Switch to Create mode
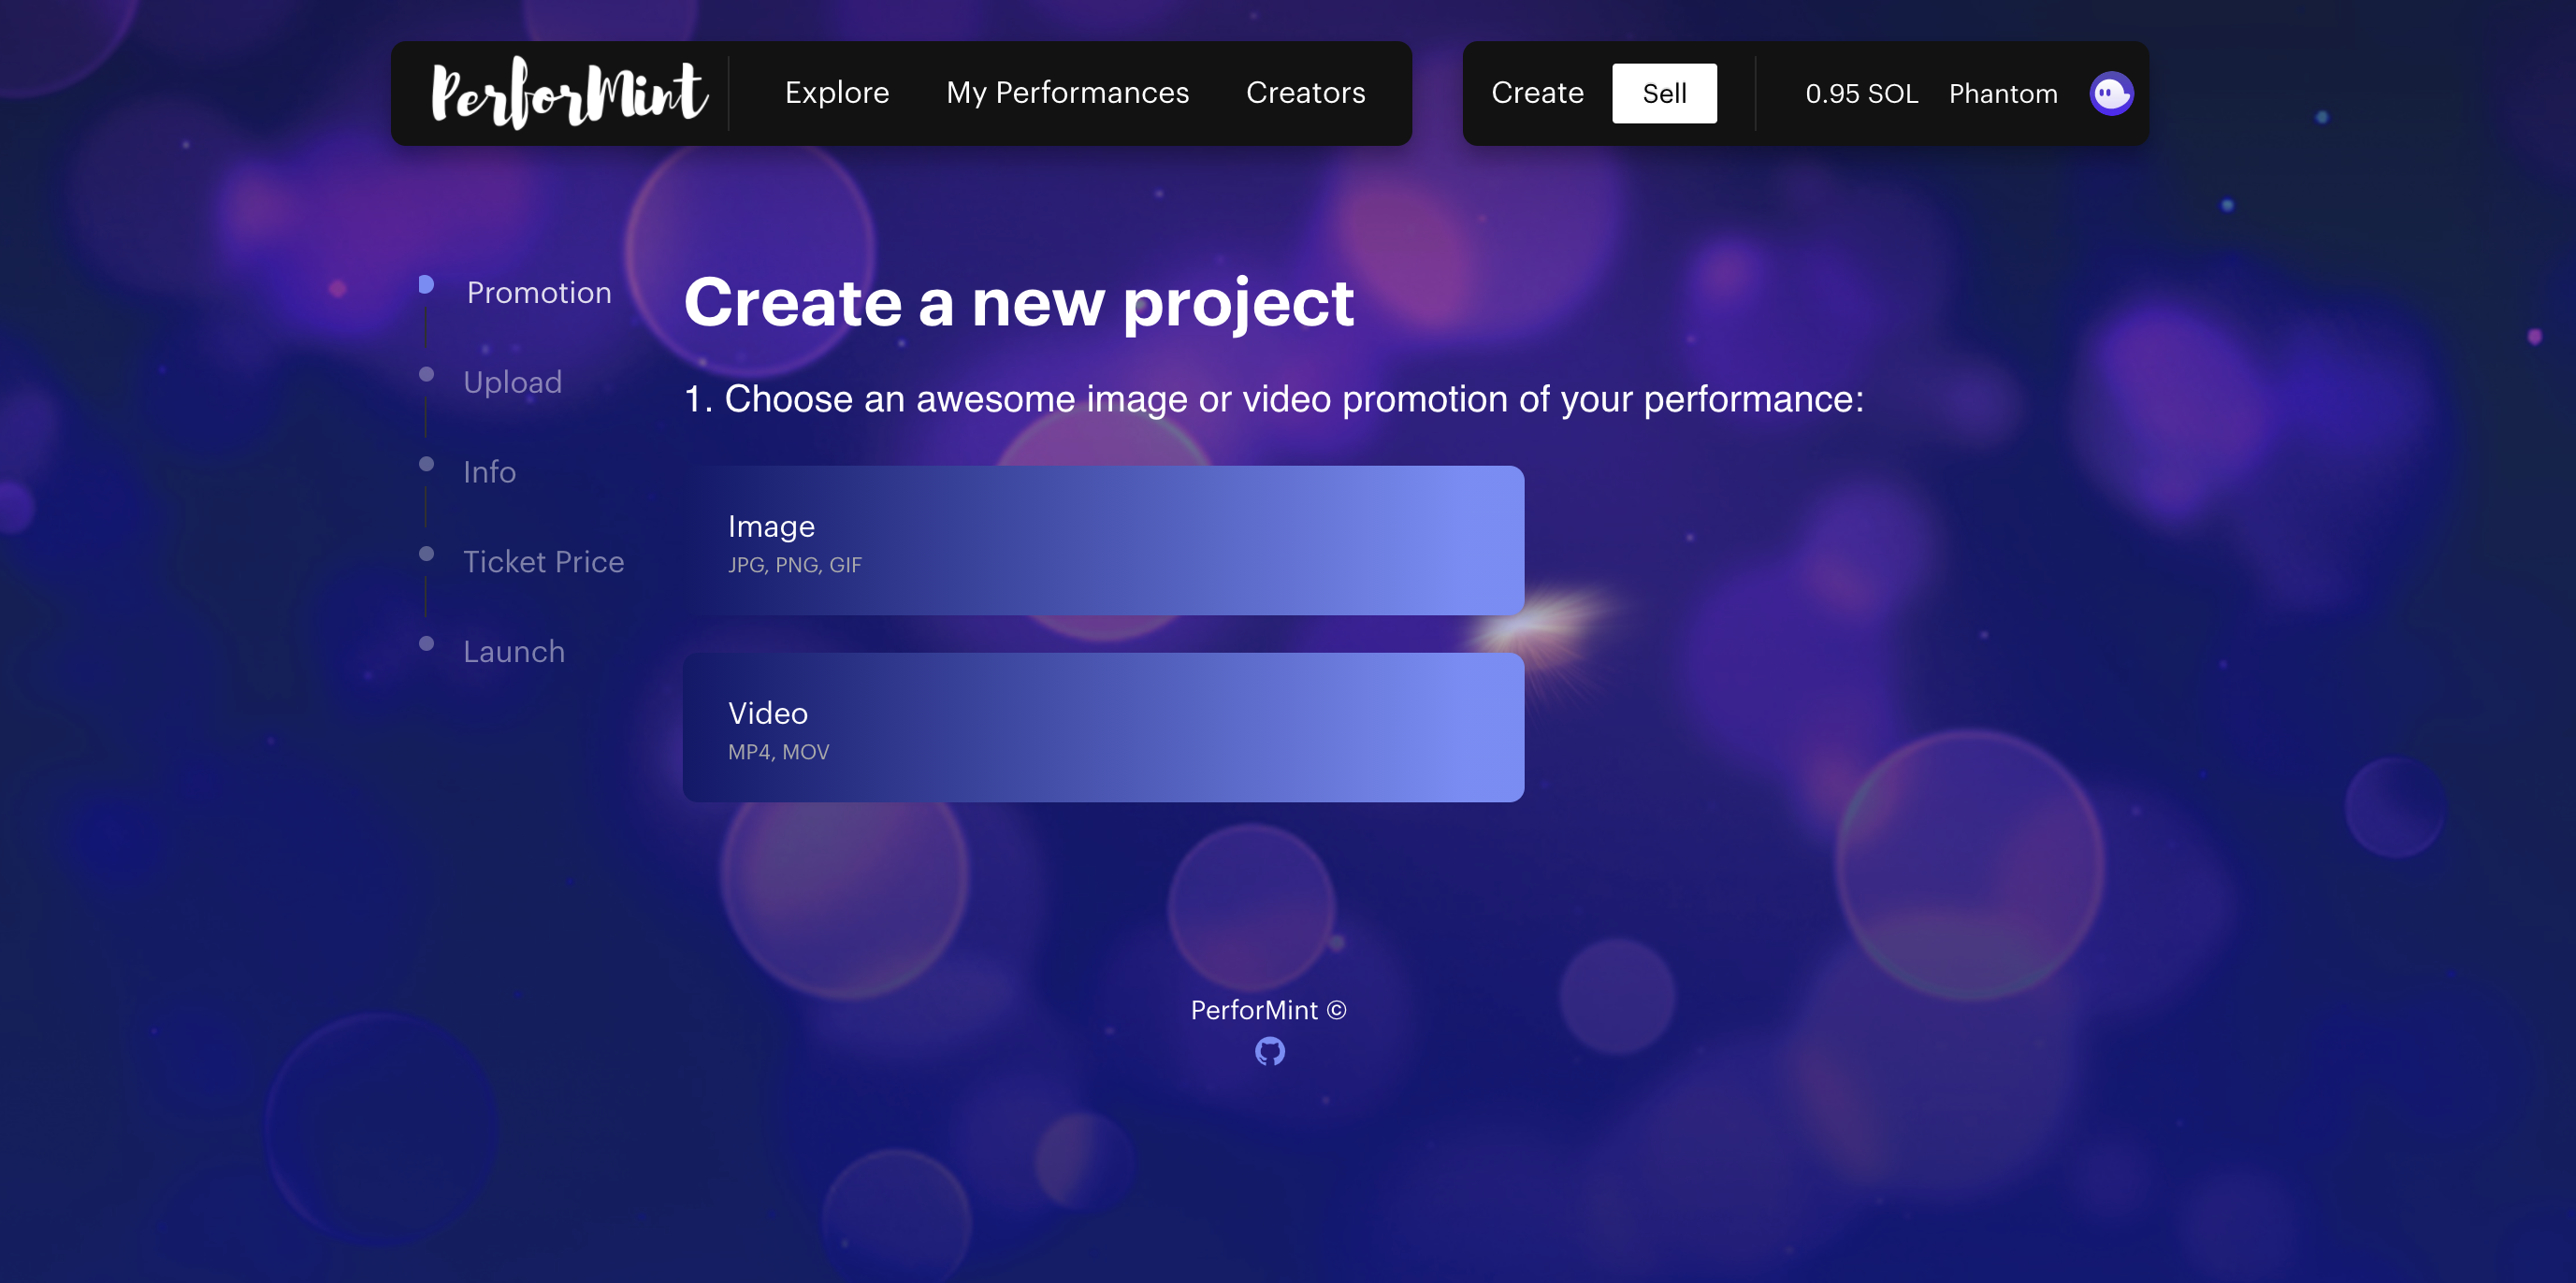The width and height of the screenshot is (2576, 1283). [x=1537, y=93]
